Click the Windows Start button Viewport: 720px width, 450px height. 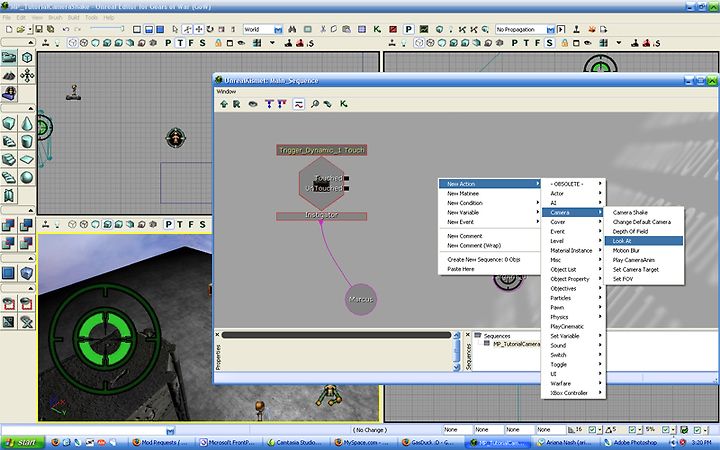(22, 443)
